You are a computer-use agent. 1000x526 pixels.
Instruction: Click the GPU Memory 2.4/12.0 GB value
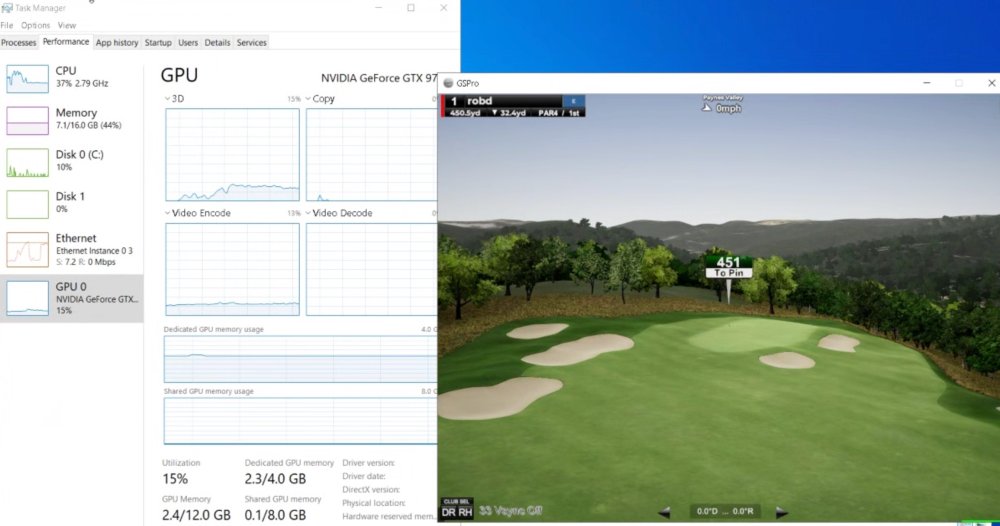coord(196,515)
